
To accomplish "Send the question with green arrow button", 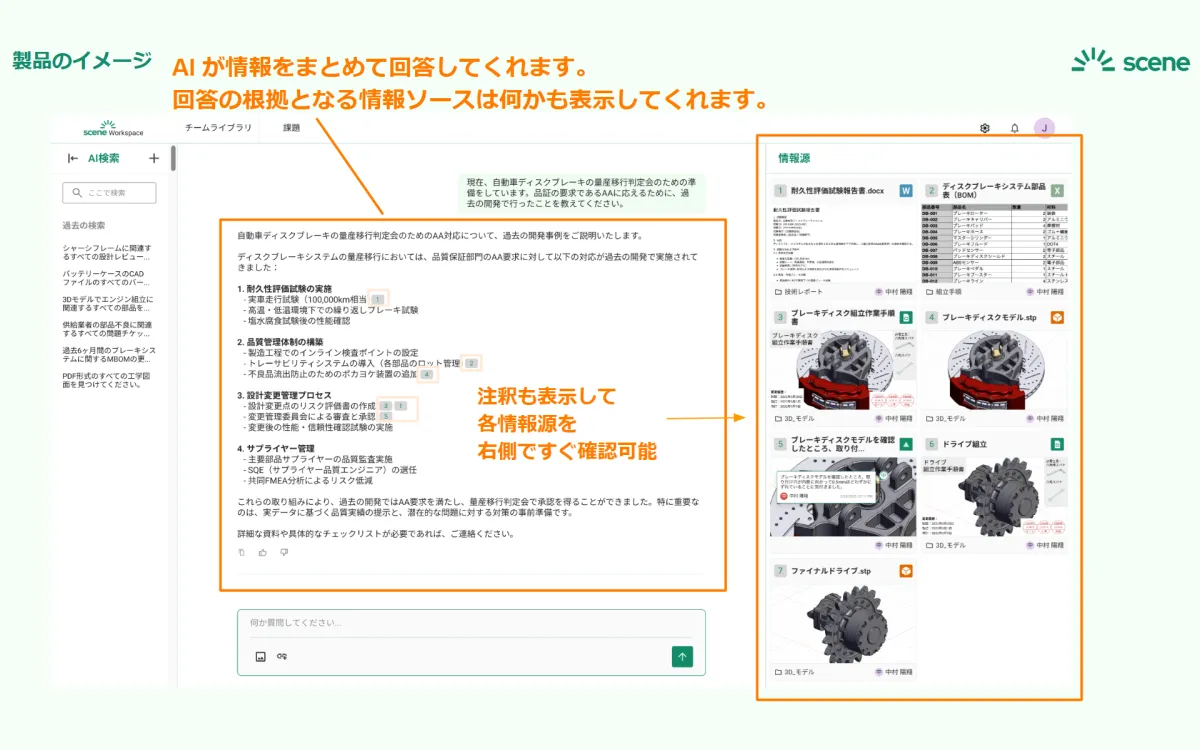I will (682, 656).
